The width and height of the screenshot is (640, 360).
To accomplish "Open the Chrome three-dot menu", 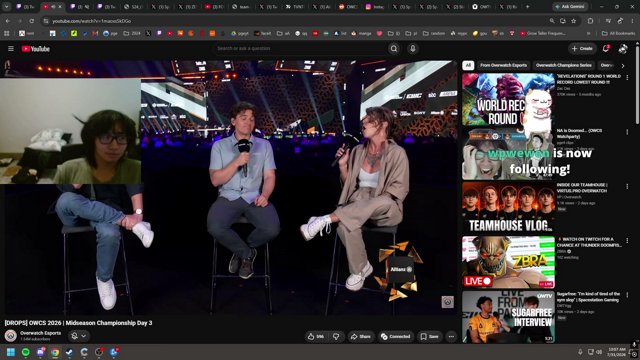I will pos(633,21).
